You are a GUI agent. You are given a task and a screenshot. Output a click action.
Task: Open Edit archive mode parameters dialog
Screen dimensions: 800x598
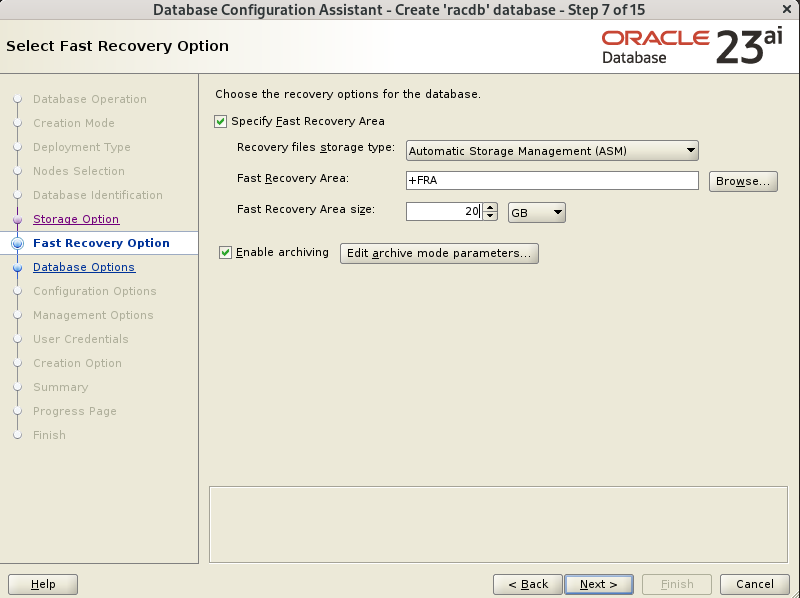[x=439, y=253]
